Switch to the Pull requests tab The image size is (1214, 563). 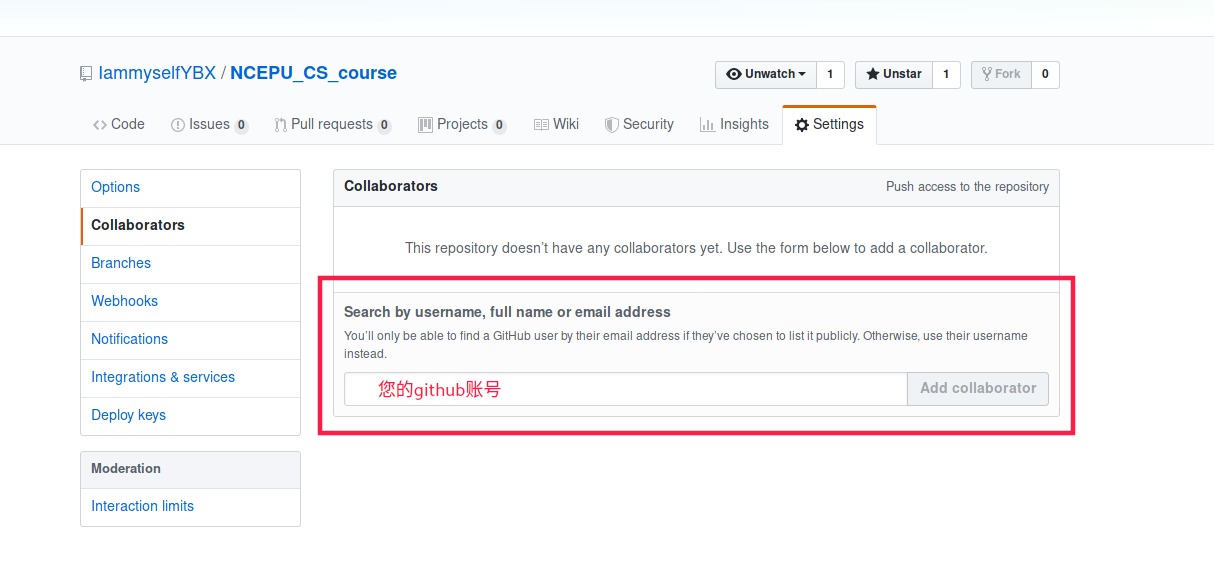click(332, 125)
